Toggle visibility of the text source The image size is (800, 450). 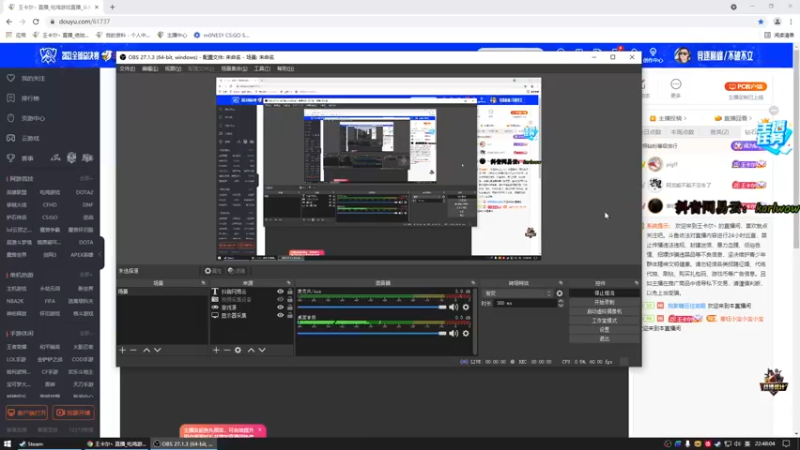[280, 291]
